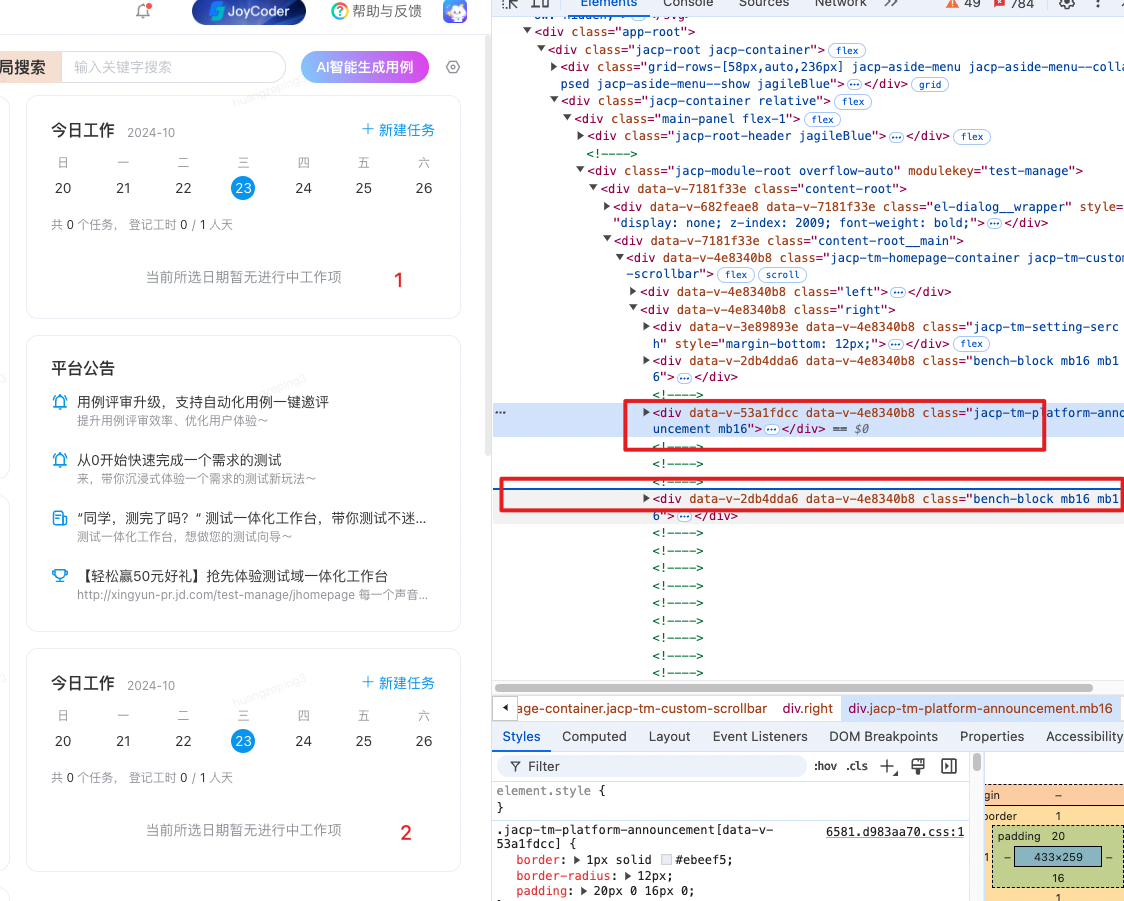
Task: Click the settings icon beside AI generate button
Action: pyautogui.click(x=453, y=67)
